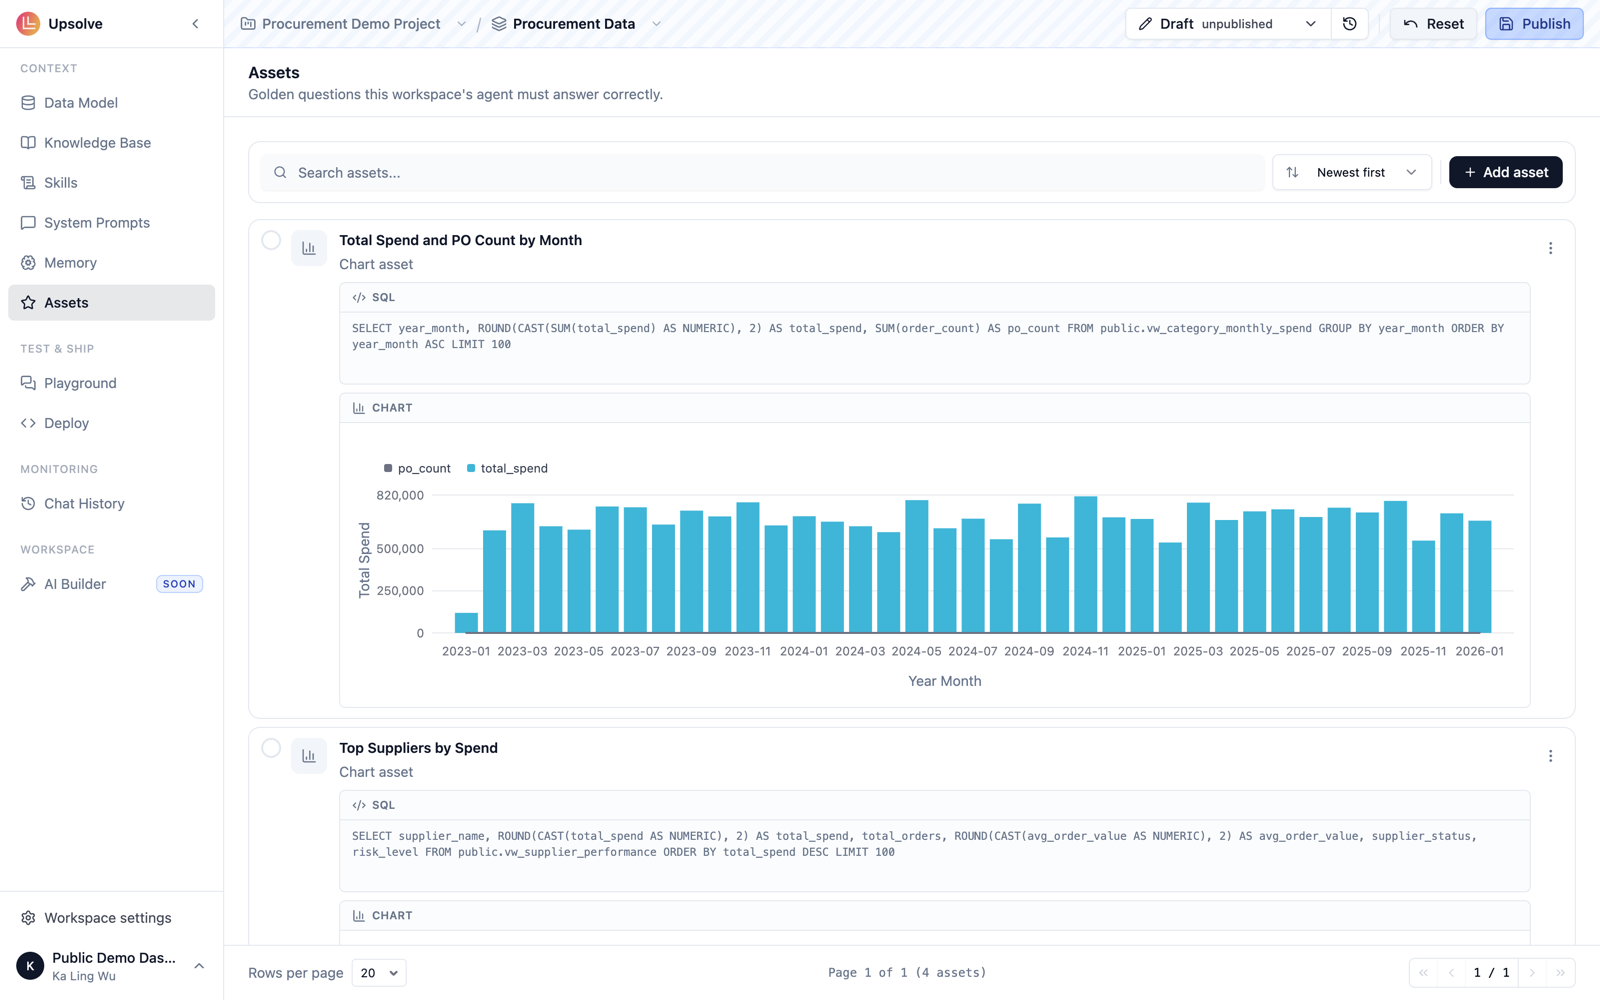Expand Procurement Data workspace chevron
Screen dimensions: 1600x1000
(656, 24)
